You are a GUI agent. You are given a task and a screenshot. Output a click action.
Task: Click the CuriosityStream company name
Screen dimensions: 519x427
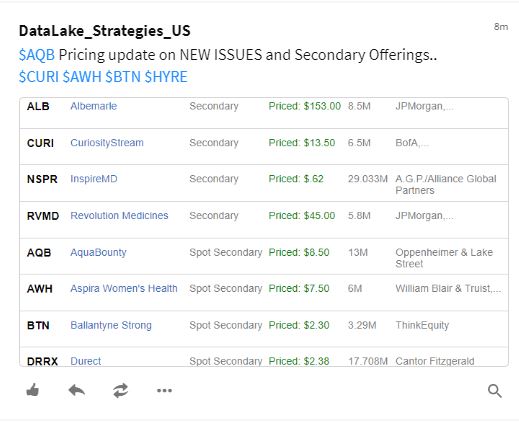[107, 143]
